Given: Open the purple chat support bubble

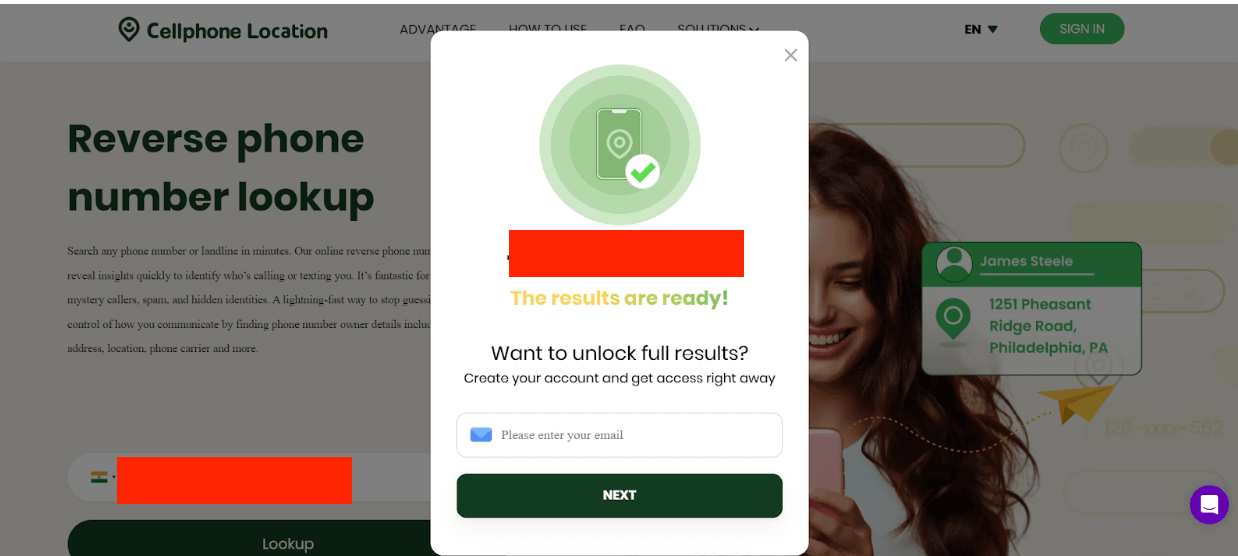Looking at the screenshot, I should 1209,505.
